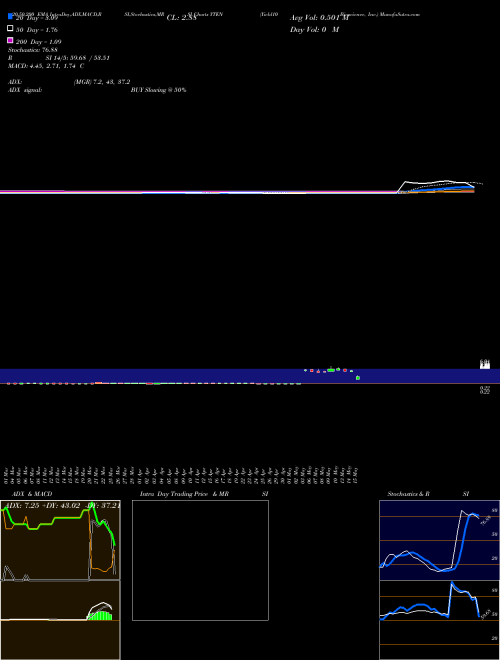Select the '200 Day = 1.09' legend text
Screen dimensions: 500x660
tap(38, 42)
